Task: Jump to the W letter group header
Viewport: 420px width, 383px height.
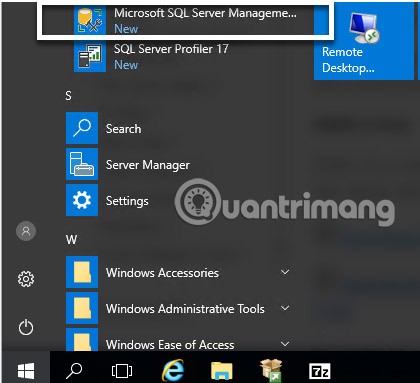Action: point(71,239)
